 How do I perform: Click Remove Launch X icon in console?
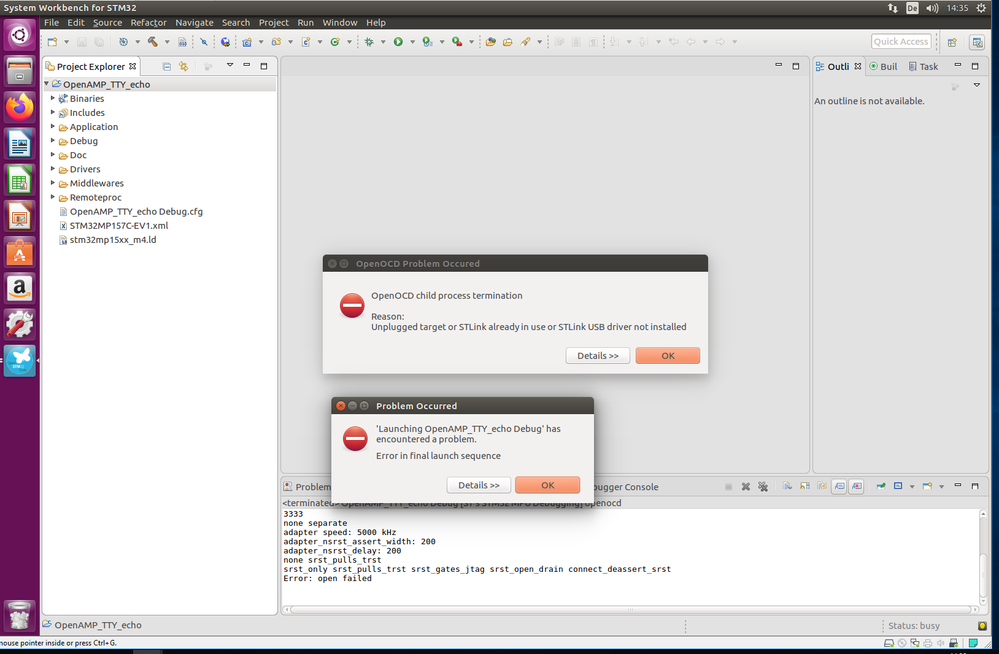pos(745,486)
